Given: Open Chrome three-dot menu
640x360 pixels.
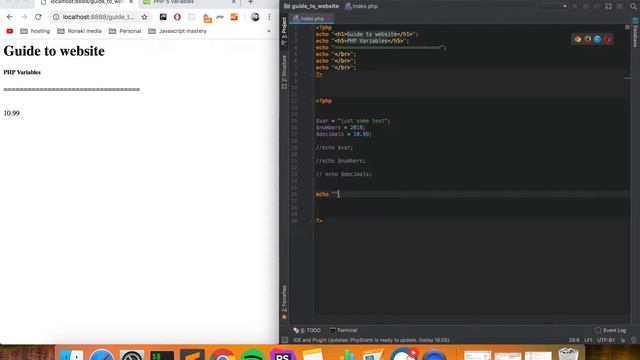Looking at the screenshot, I should (269, 17).
